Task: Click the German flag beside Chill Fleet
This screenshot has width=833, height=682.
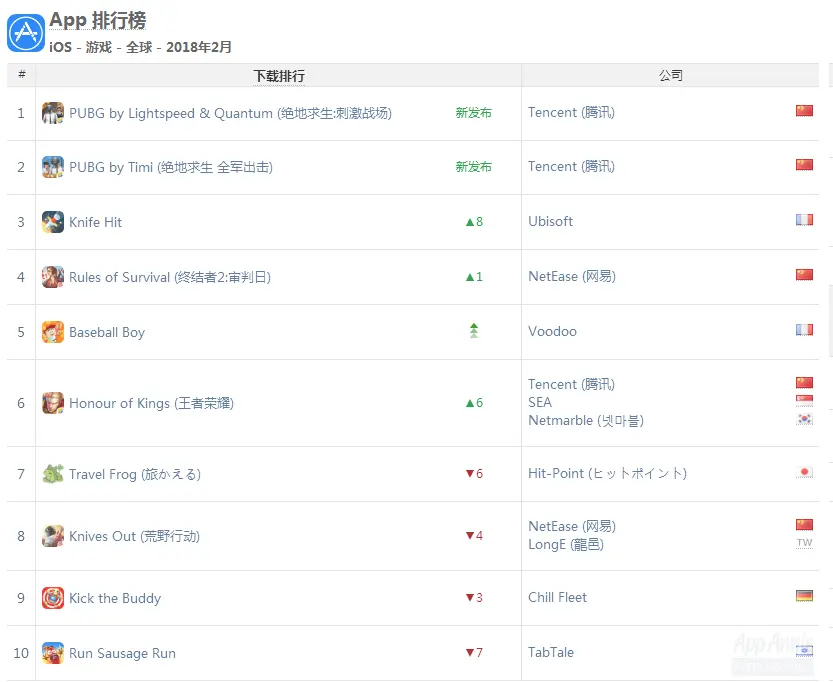Action: [x=804, y=596]
